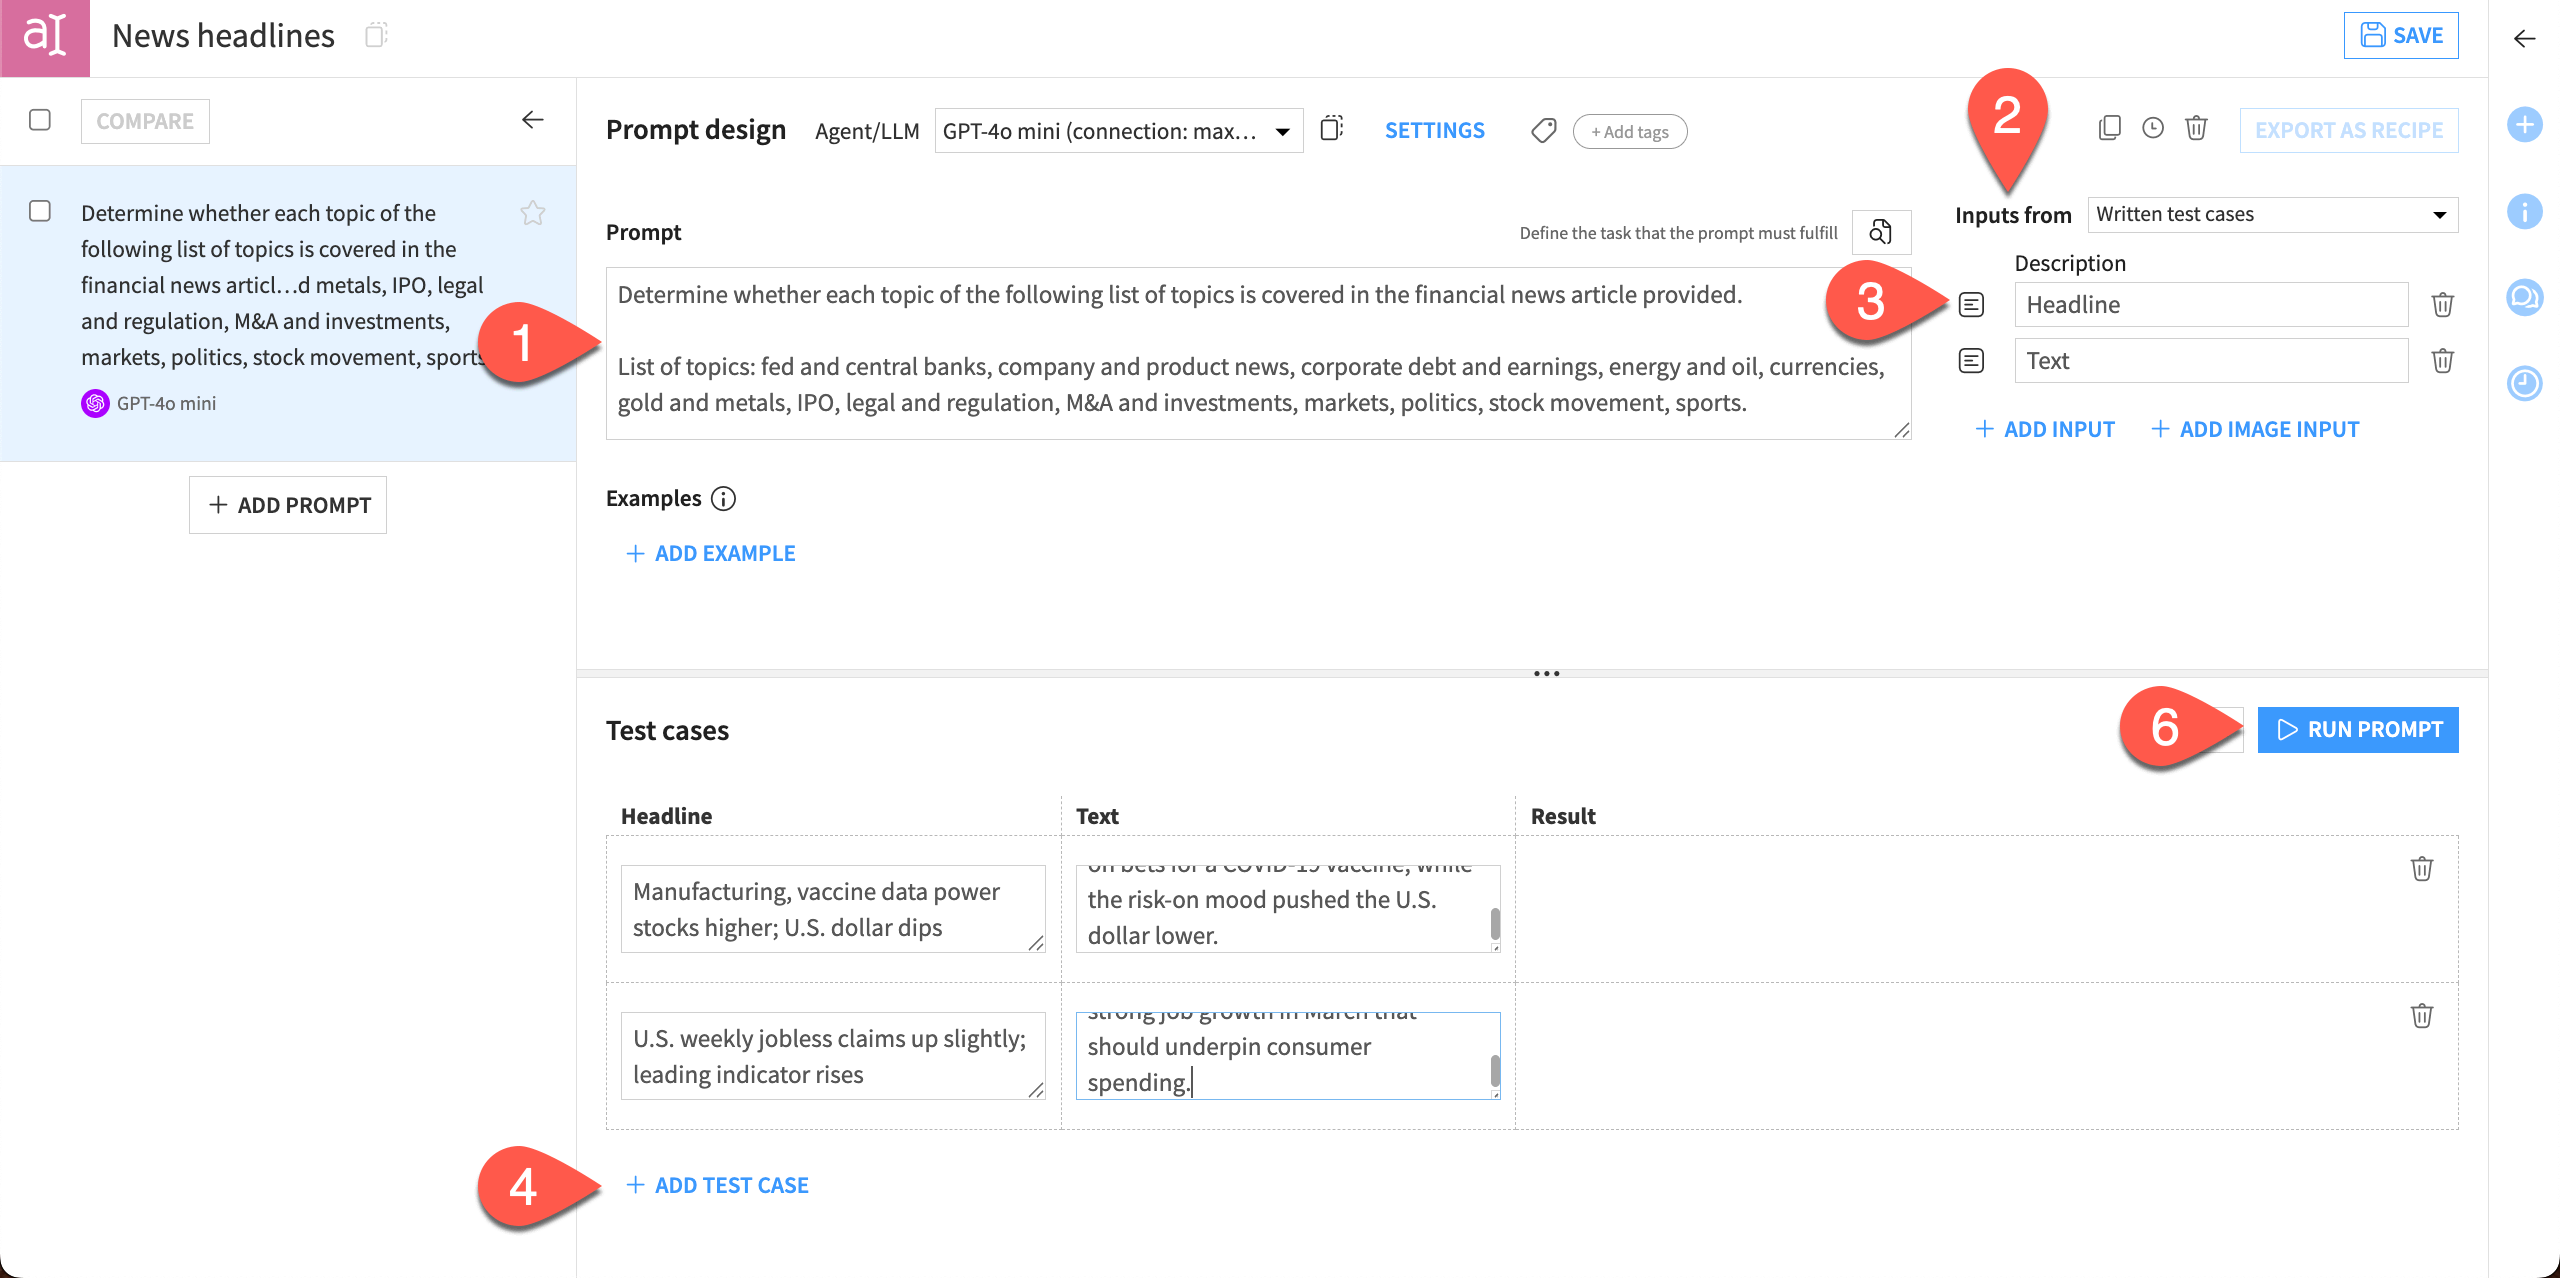The height and width of the screenshot is (1278, 2560).
Task: Select the first prompt's checkbox
Action: (x=40, y=212)
